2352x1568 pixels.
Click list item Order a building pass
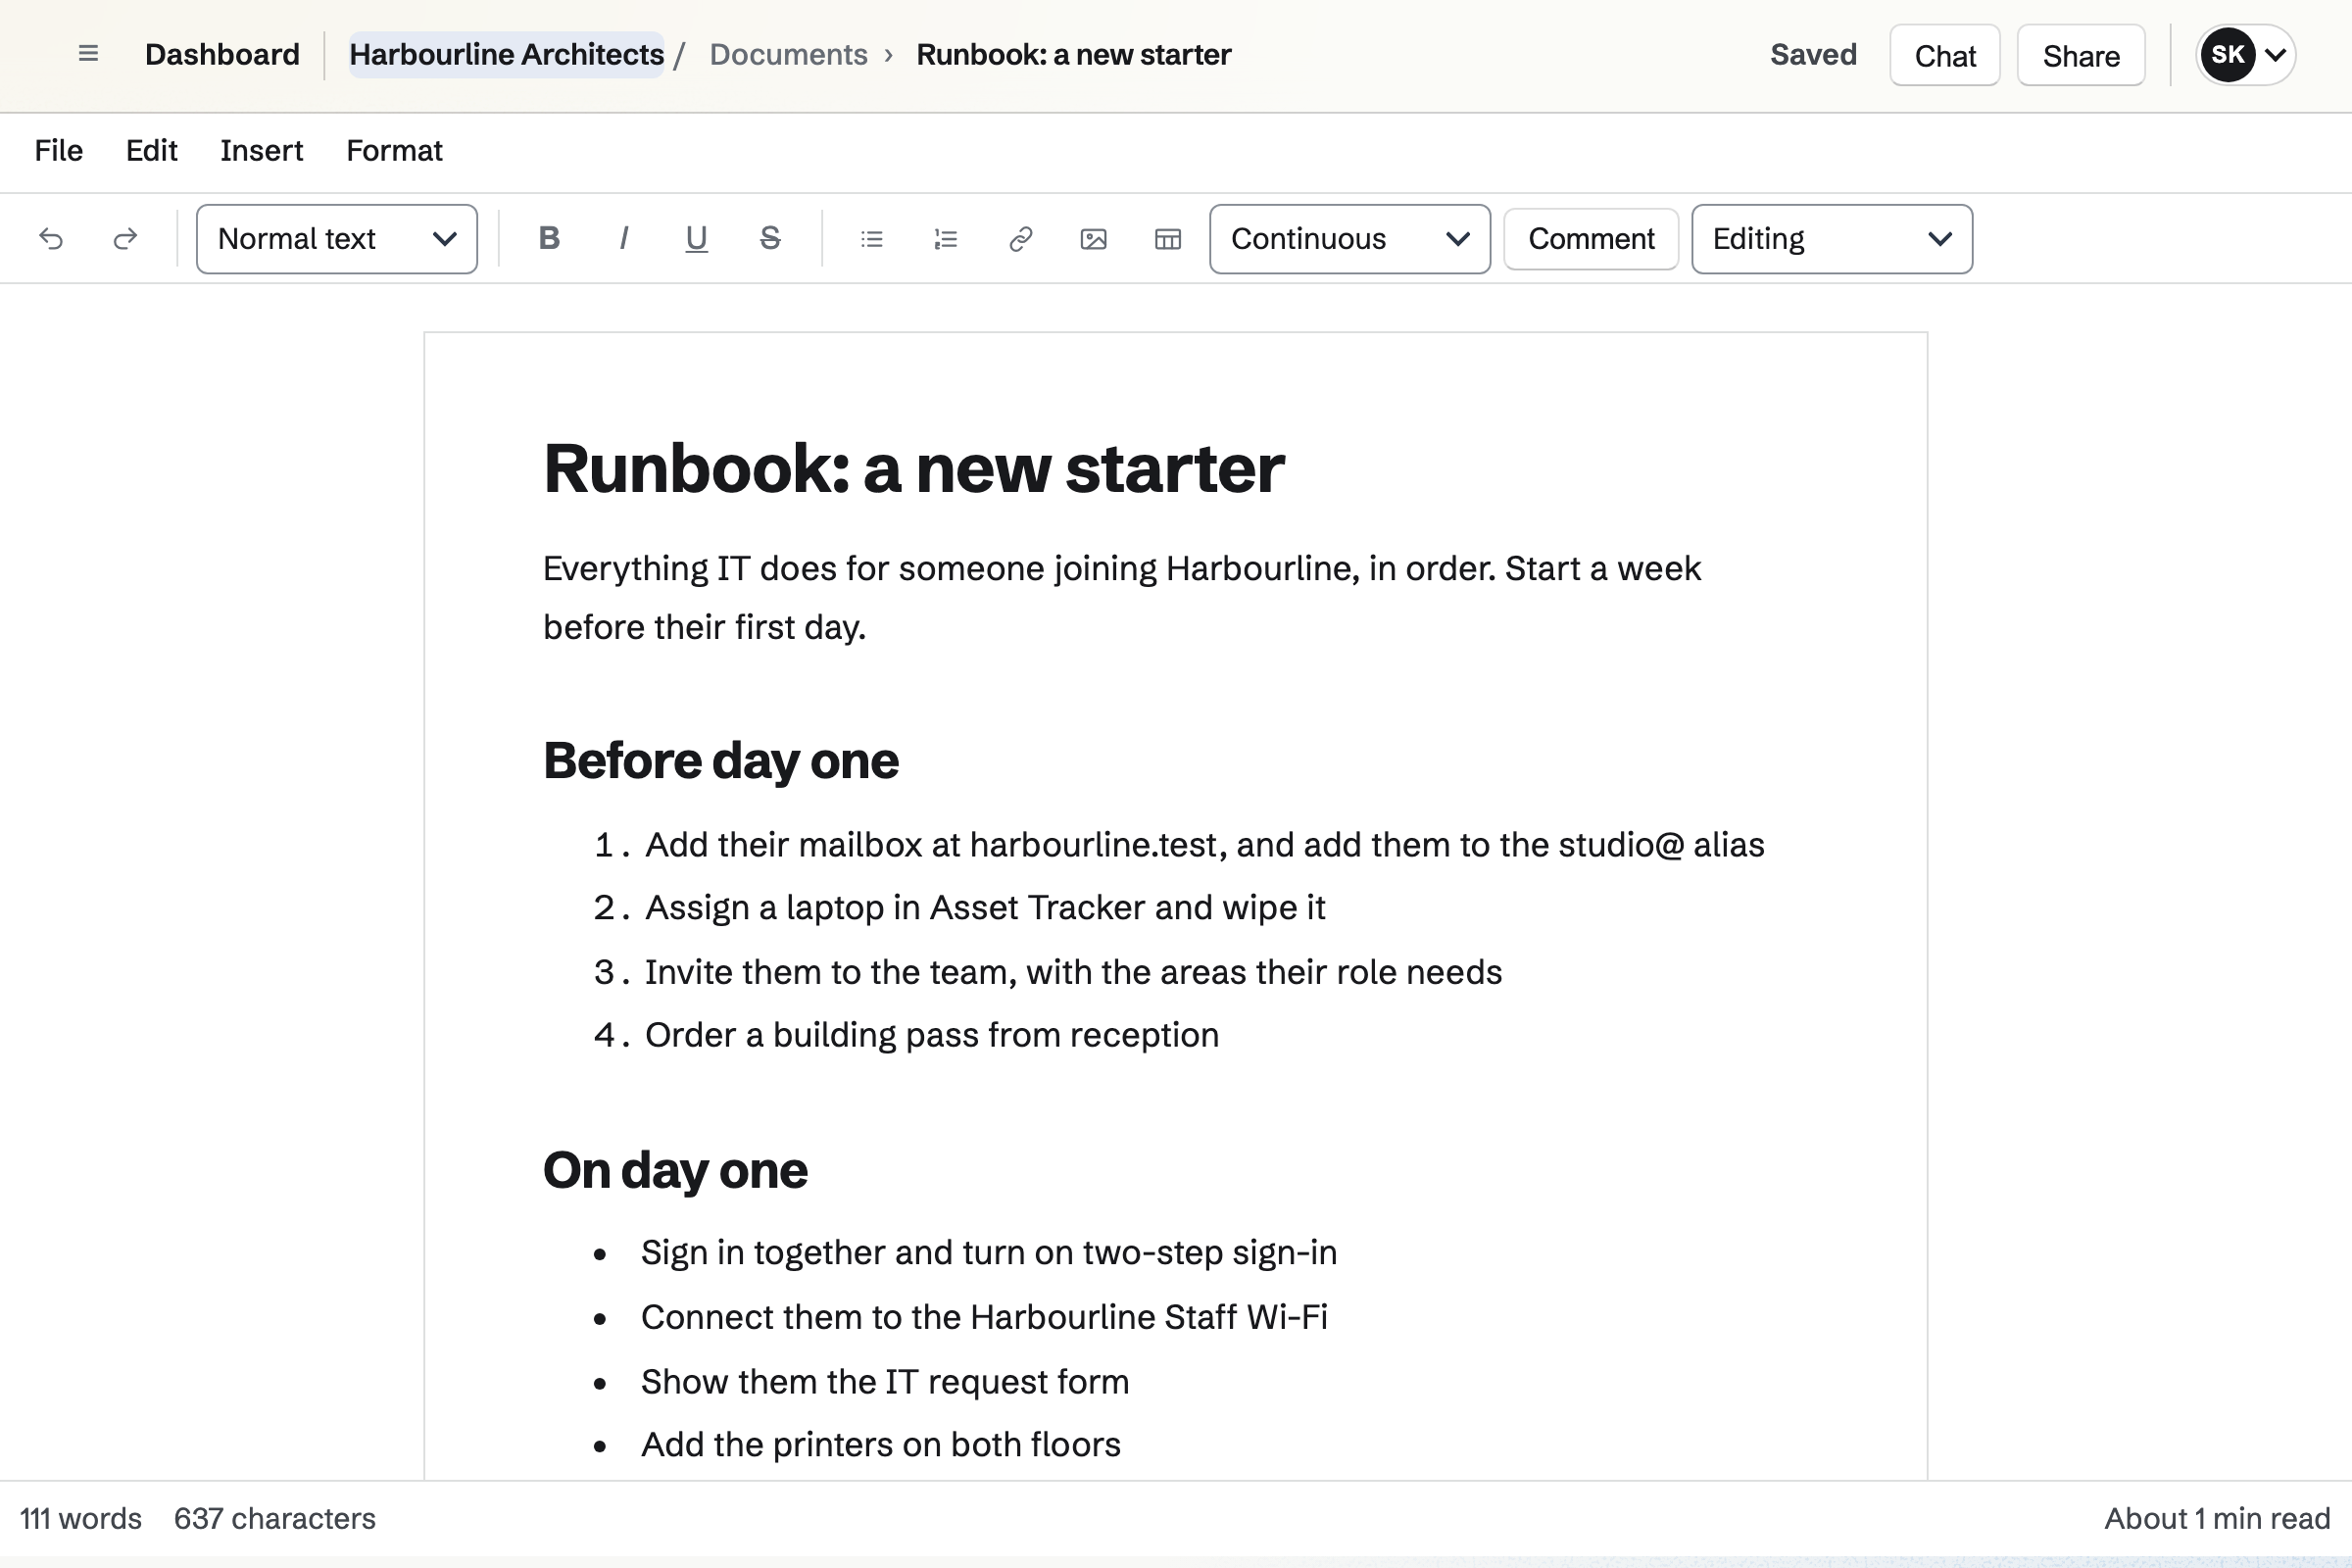pyautogui.click(x=932, y=1035)
